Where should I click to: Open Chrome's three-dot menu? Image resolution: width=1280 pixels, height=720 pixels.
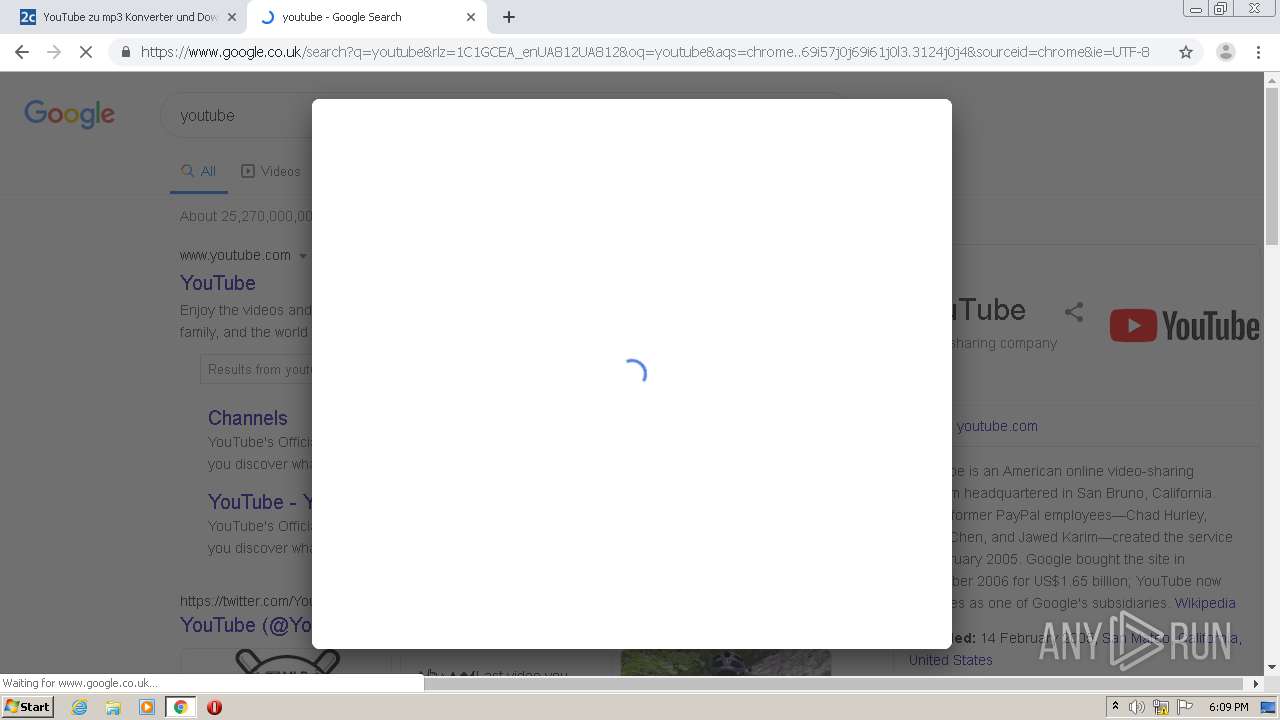coord(1258,52)
